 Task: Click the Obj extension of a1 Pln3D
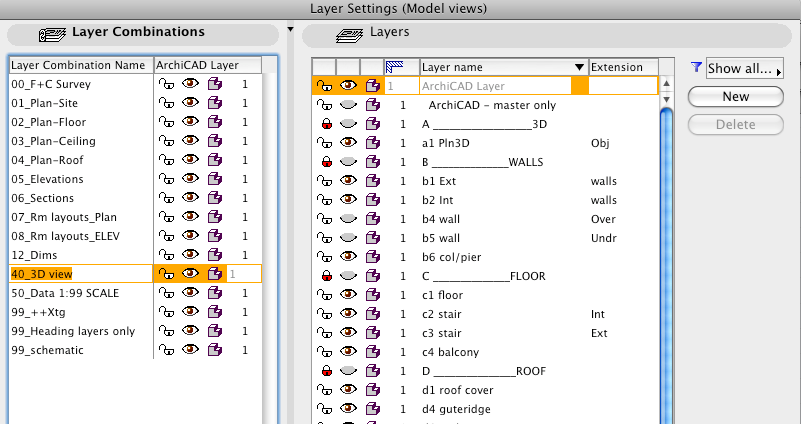(600, 144)
